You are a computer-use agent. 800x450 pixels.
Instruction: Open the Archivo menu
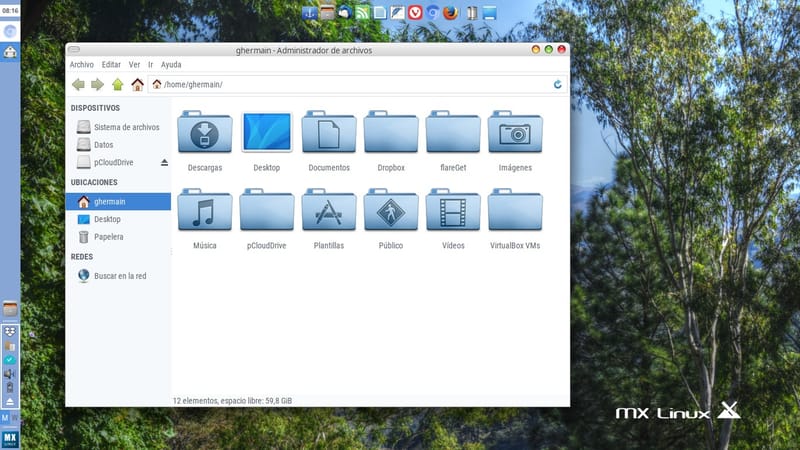click(82, 65)
